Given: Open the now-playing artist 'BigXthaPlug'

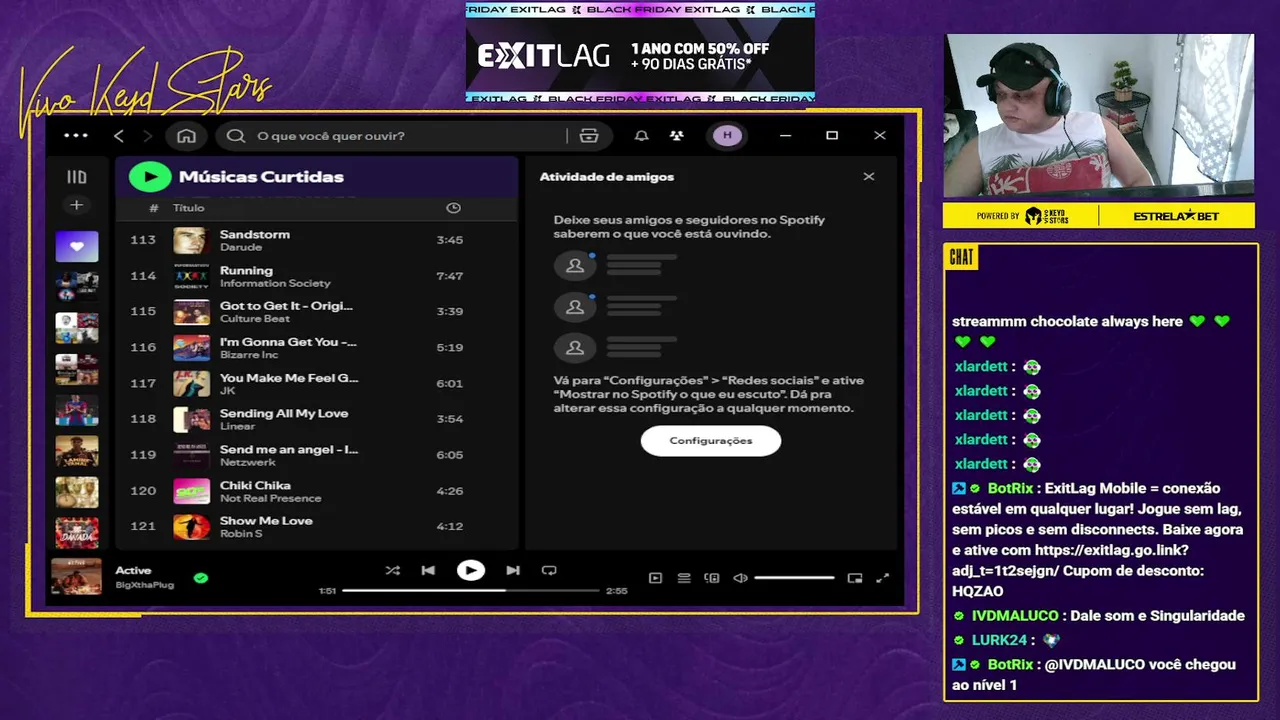Looking at the screenshot, I should (x=144, y=584).
